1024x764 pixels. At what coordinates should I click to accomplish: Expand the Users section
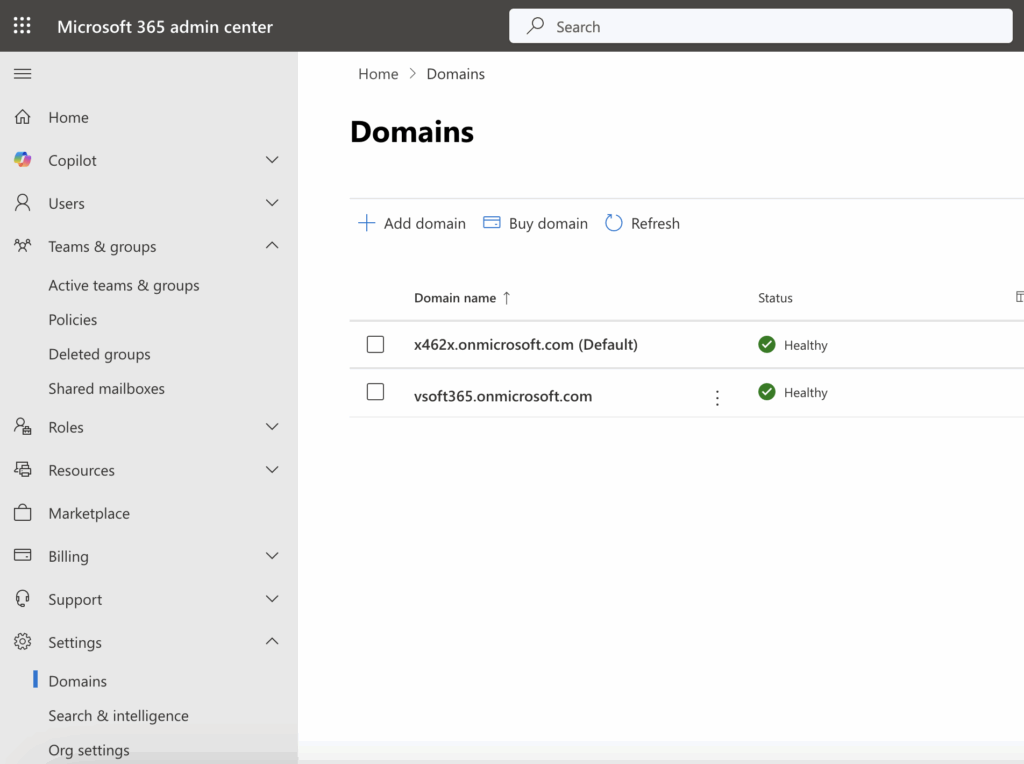271,203
